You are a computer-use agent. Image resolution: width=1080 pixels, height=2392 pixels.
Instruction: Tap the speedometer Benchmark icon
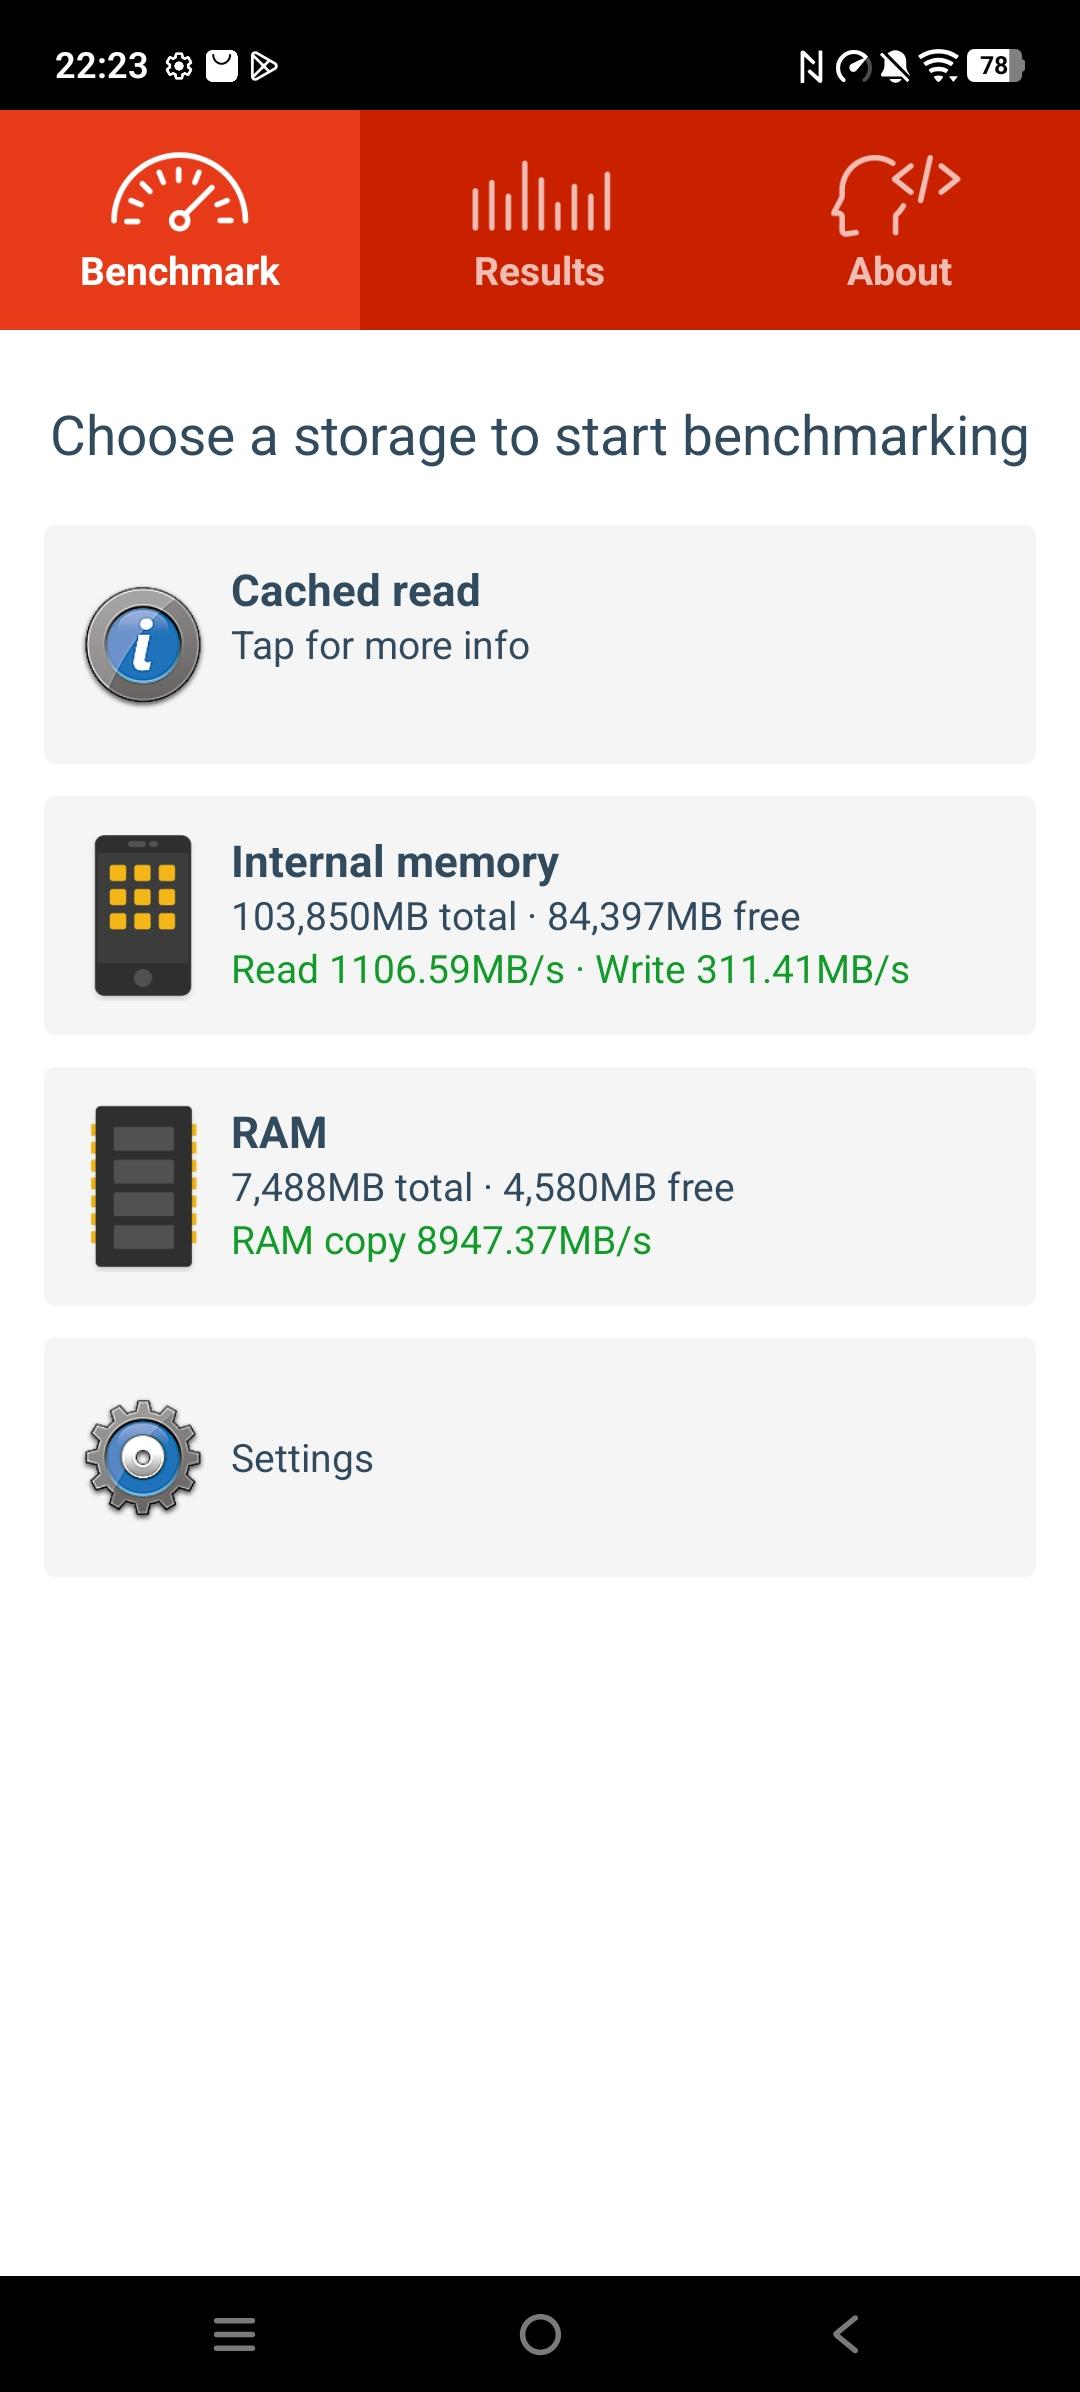tap(180, 193)
